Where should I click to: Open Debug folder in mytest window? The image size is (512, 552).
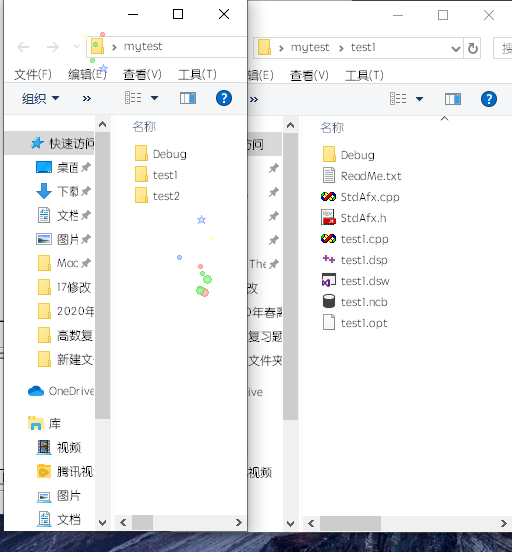[x=161, y=154]
